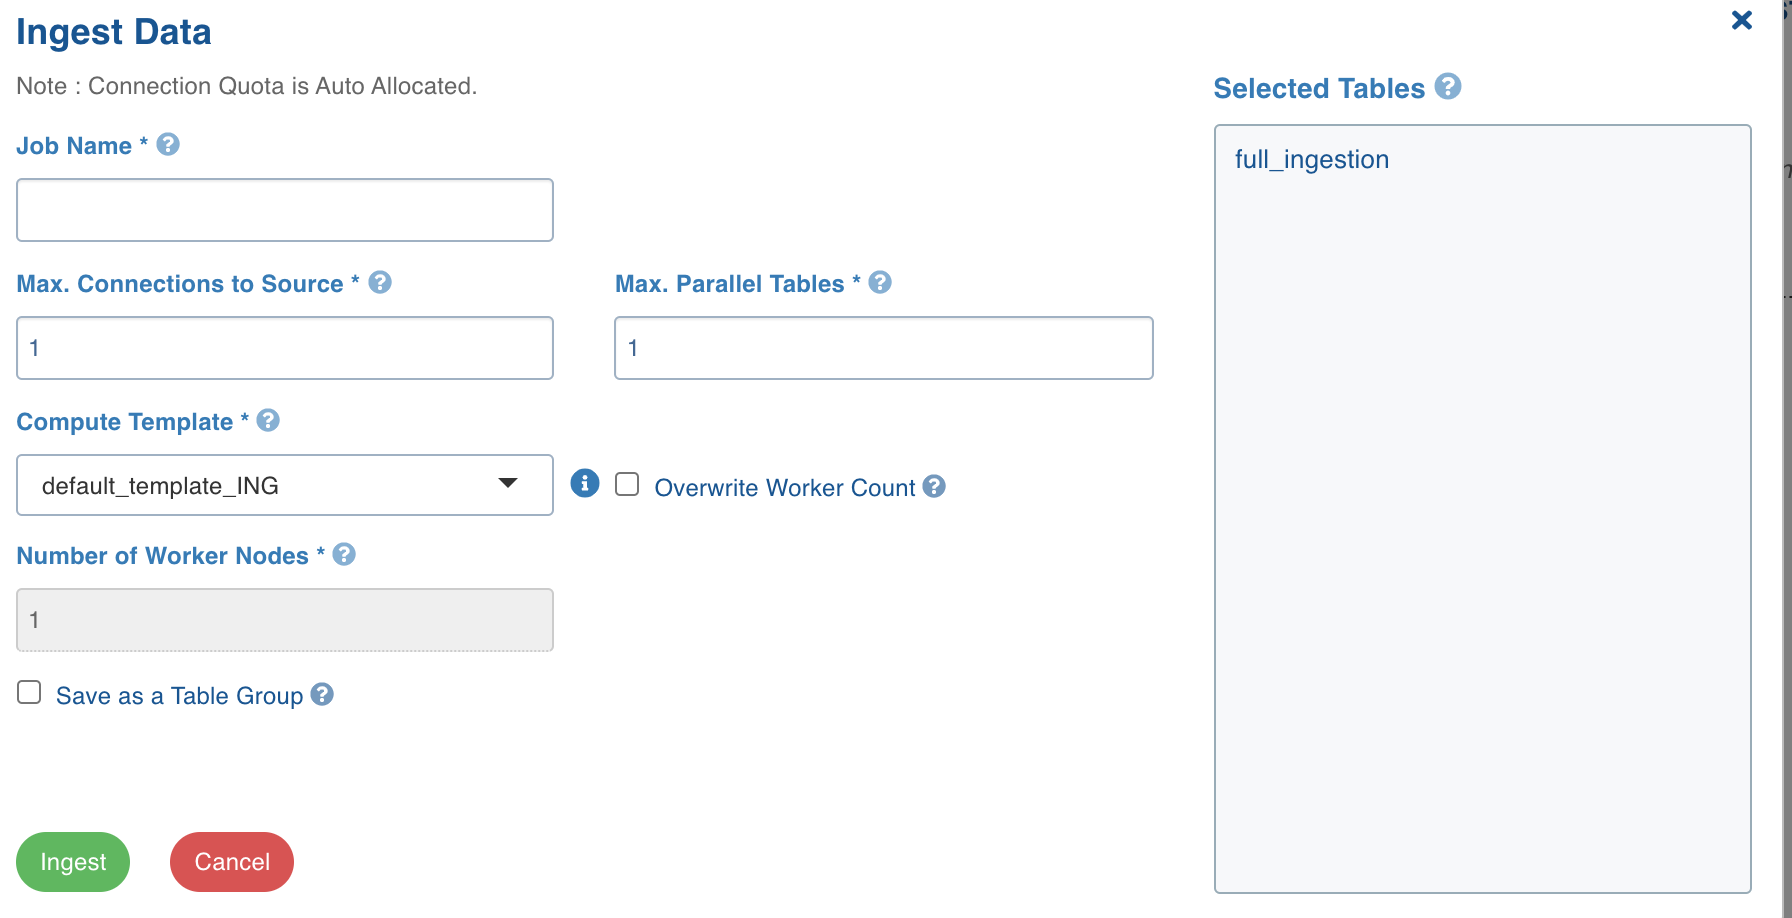Enable the Overwrite Worker Count checkbox

(x=627, y=485)
